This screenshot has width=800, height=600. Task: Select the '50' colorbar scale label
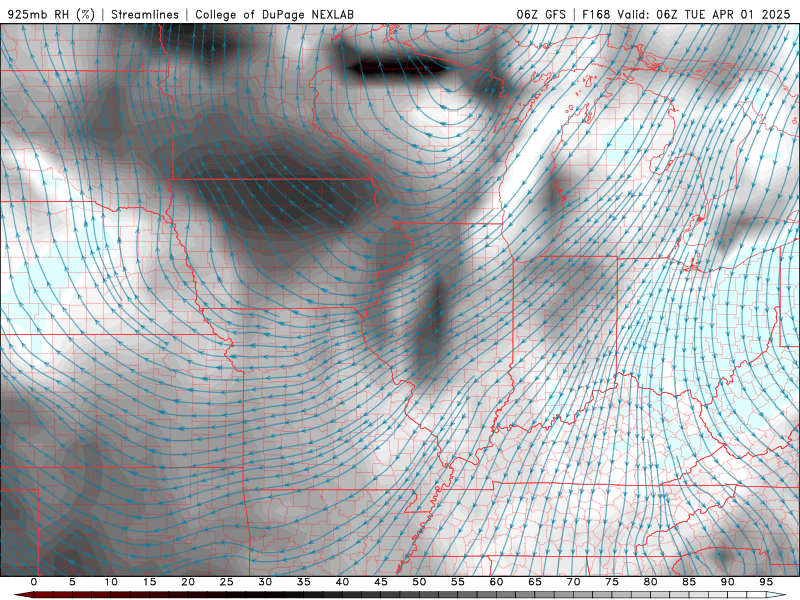(x=419, y=582)
